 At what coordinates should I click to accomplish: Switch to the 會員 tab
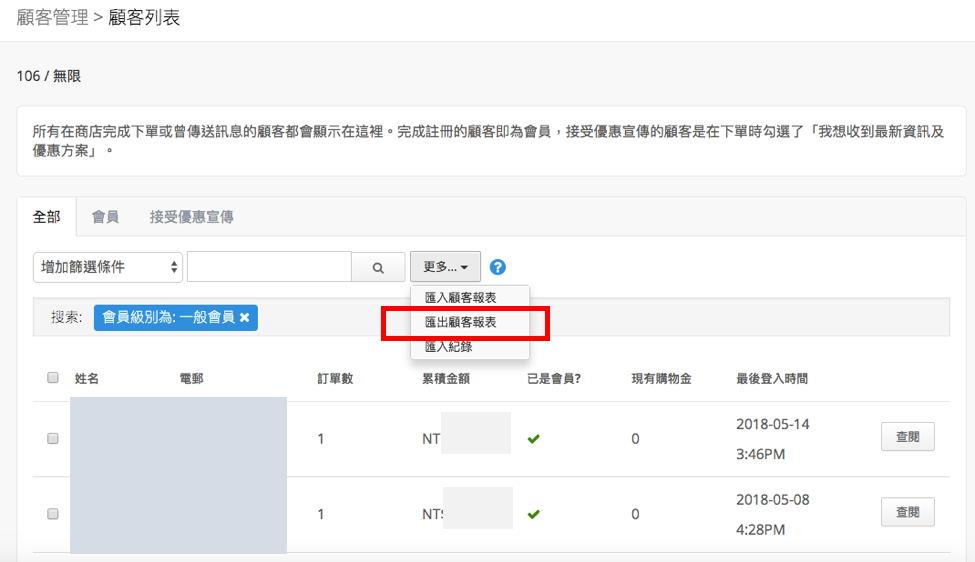point(105,217)
